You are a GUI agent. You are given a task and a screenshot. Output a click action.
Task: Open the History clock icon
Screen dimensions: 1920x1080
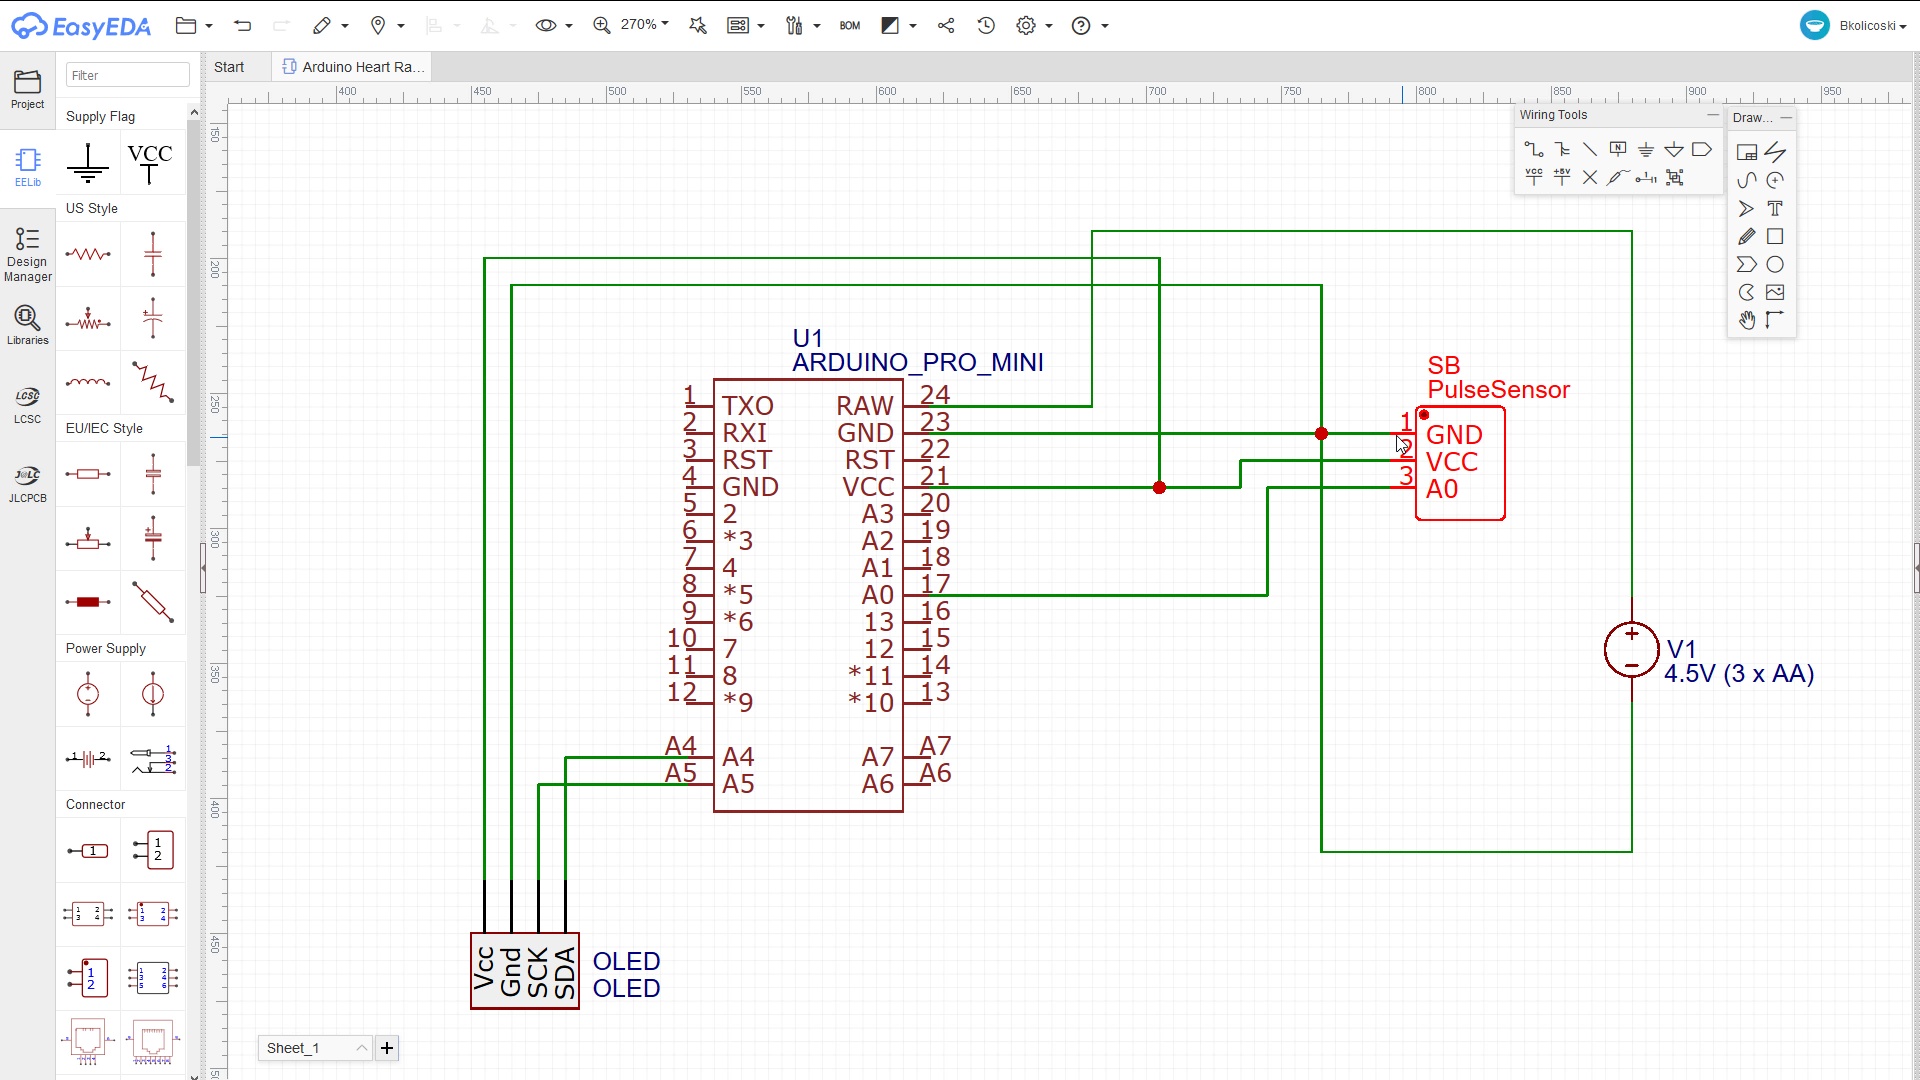click(x=986, y=25)
